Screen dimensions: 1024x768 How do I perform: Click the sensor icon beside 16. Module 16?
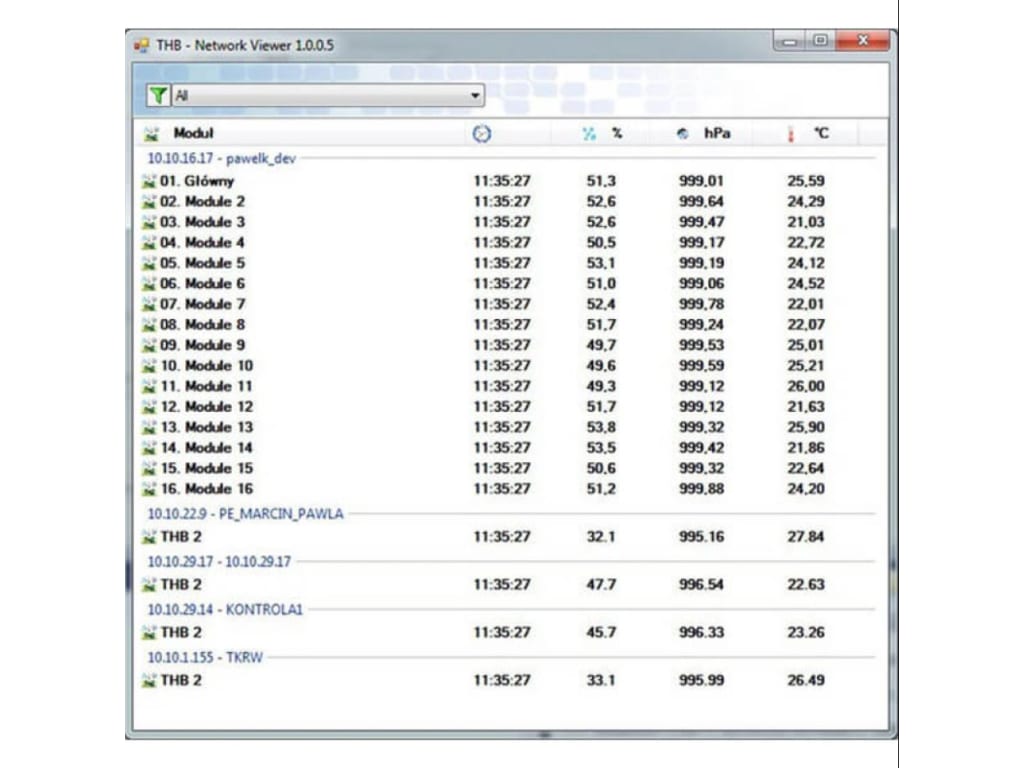[147, 488]
